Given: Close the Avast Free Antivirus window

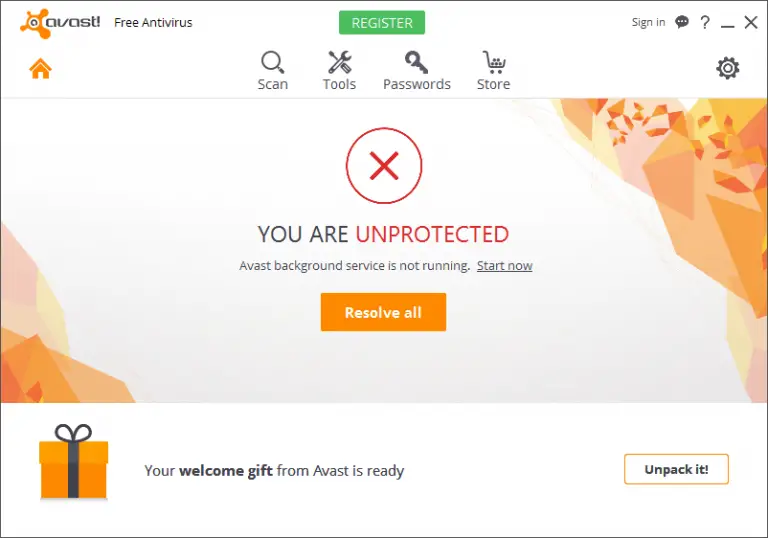Looking at the screenshot, I should (751, 22).
